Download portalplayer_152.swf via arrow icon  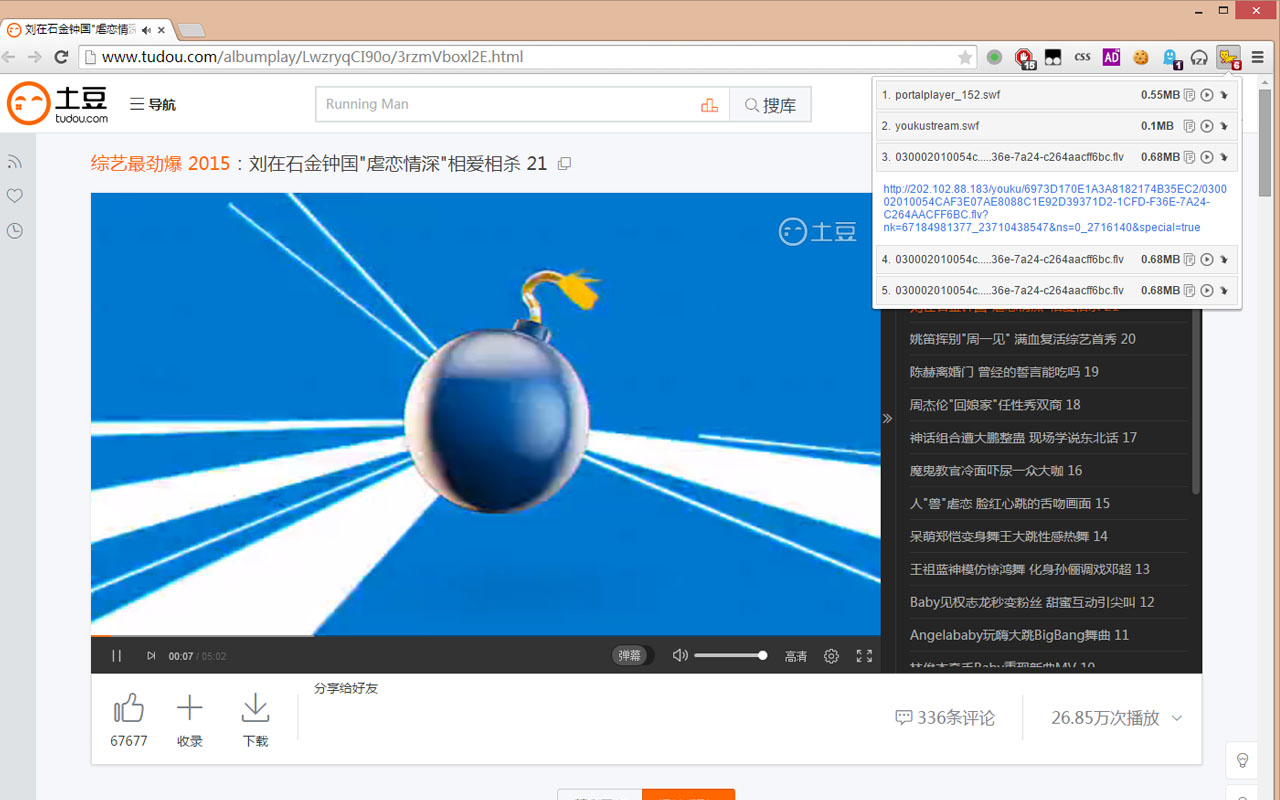point(1224,95)
